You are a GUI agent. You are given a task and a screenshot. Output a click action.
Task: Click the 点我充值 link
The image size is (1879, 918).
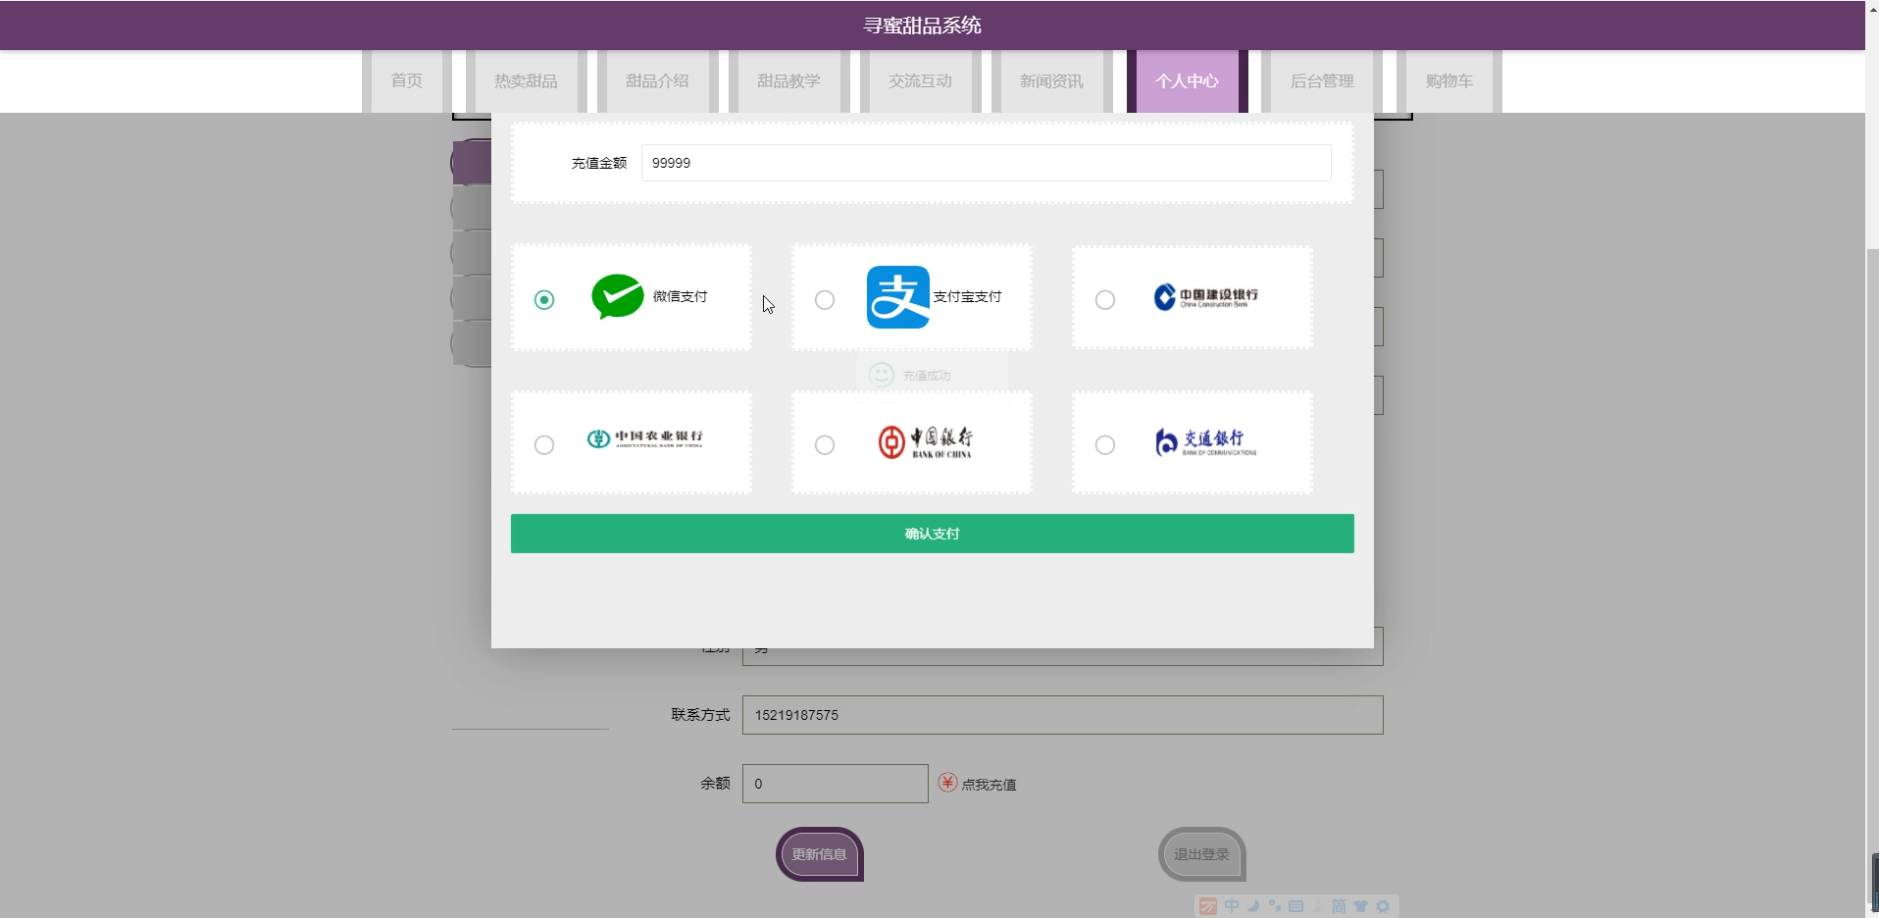tap(989, 785)
